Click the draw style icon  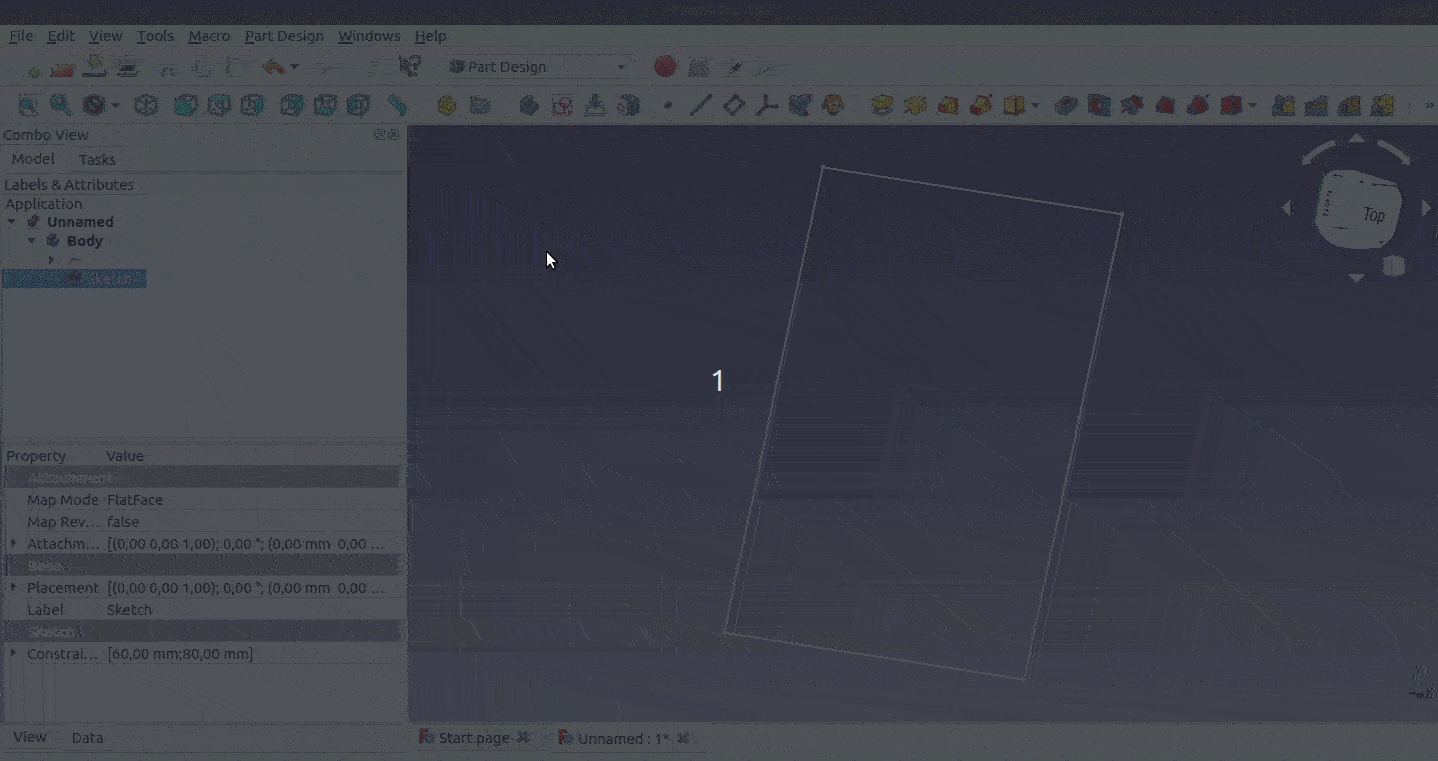tap(94, 105)
